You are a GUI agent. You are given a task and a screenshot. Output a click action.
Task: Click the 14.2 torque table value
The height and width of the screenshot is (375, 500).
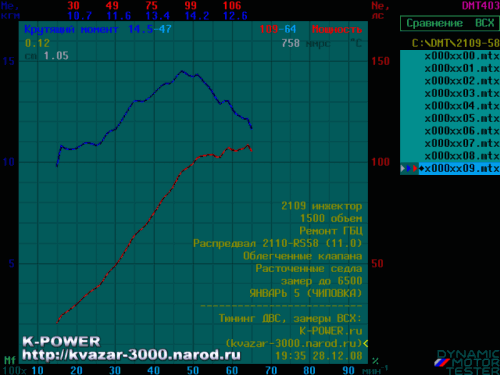pos(197,16)
